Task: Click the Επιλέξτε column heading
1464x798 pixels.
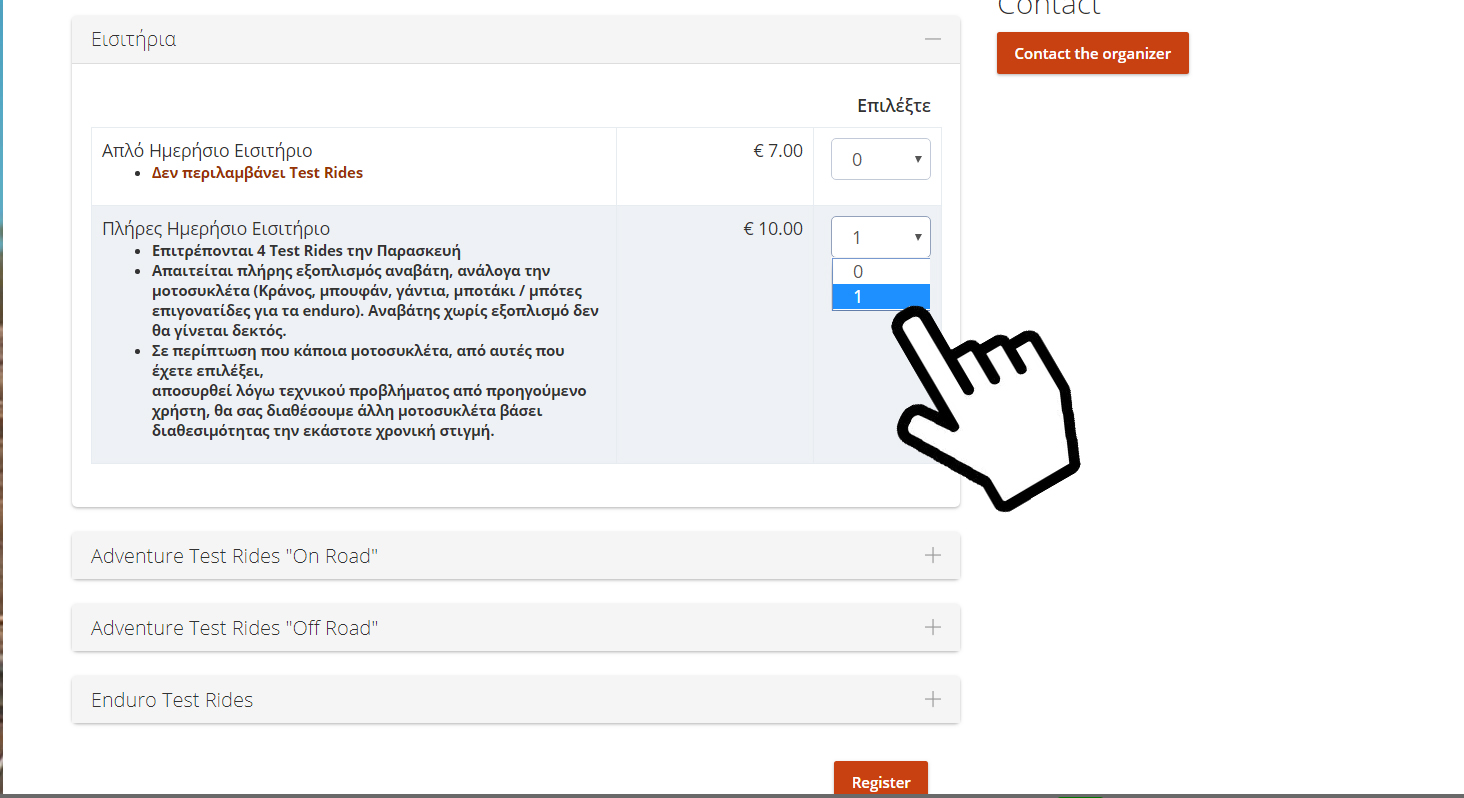Action: (894, 106)
